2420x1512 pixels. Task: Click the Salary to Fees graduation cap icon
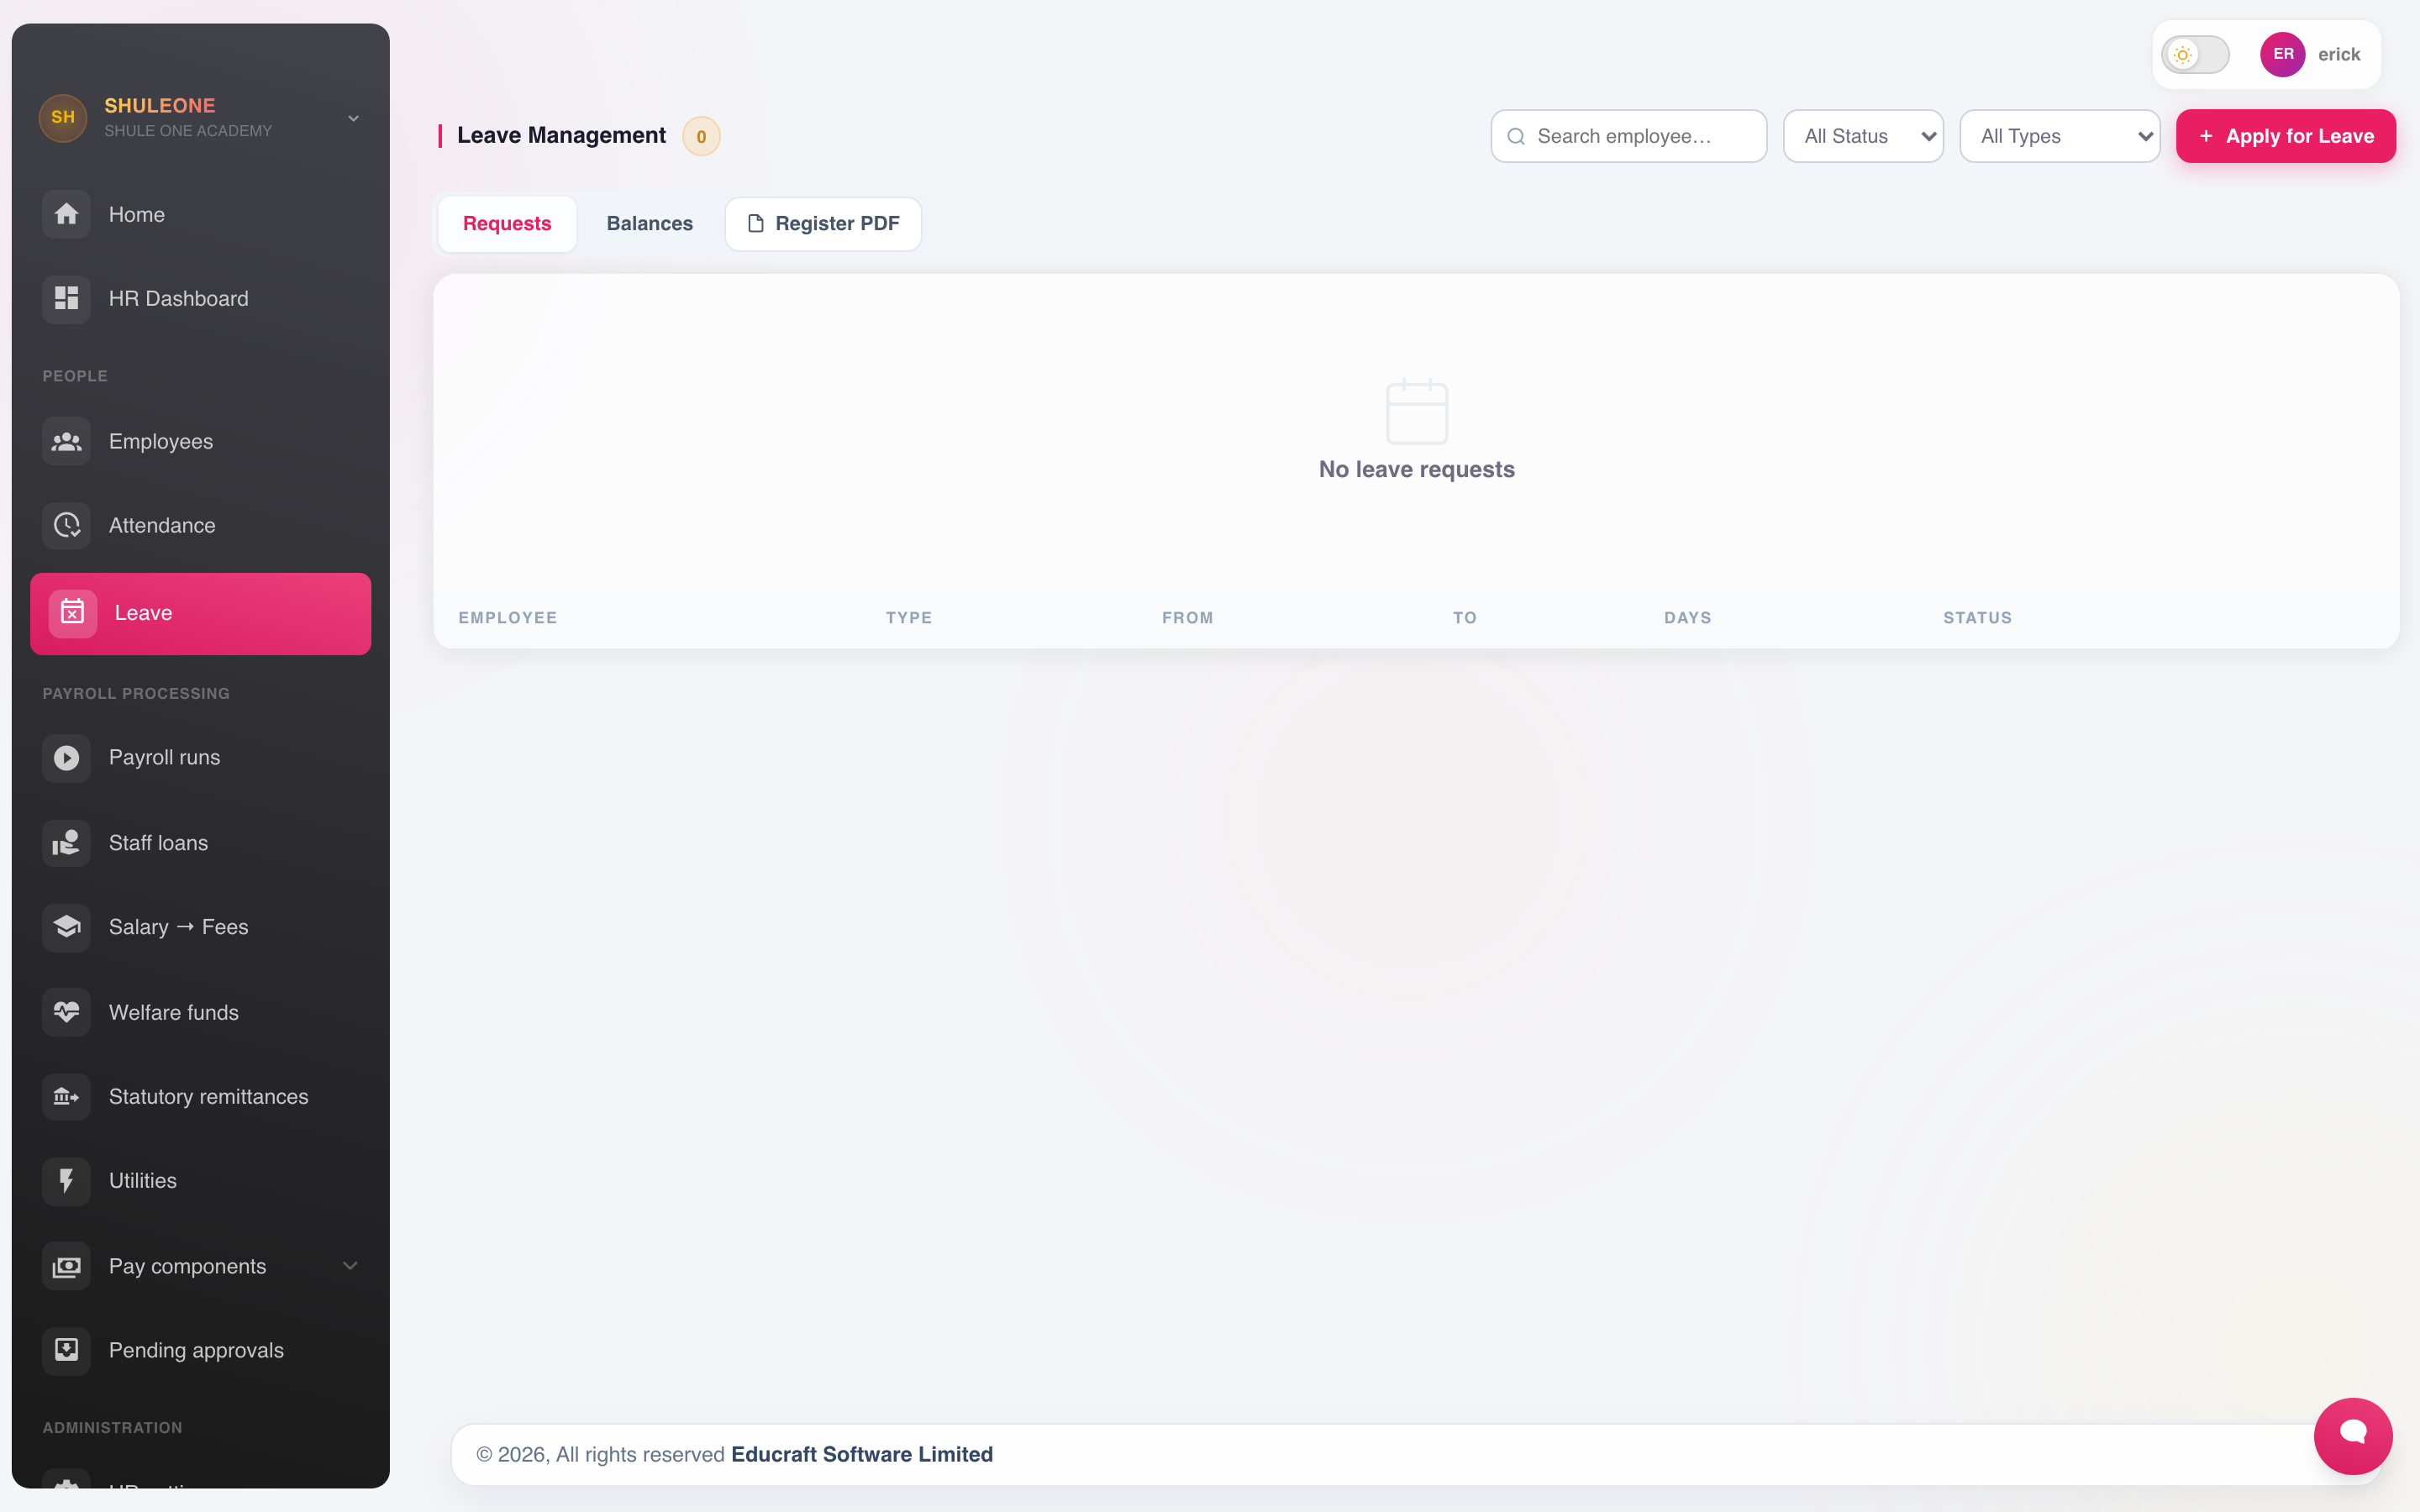pos(66,927)
